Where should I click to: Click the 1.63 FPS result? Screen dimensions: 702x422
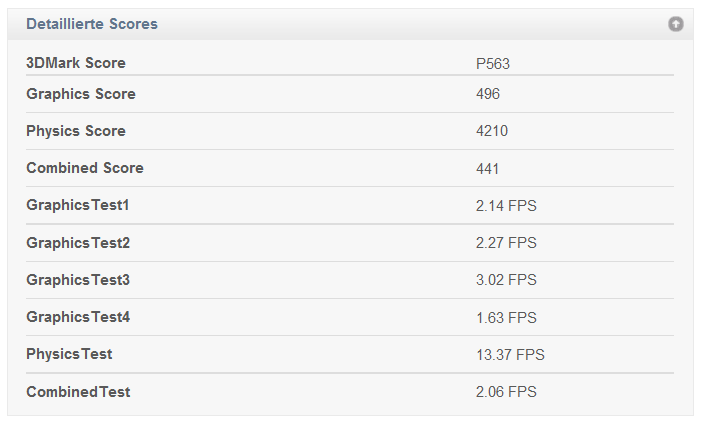click(x=506, y=318)
